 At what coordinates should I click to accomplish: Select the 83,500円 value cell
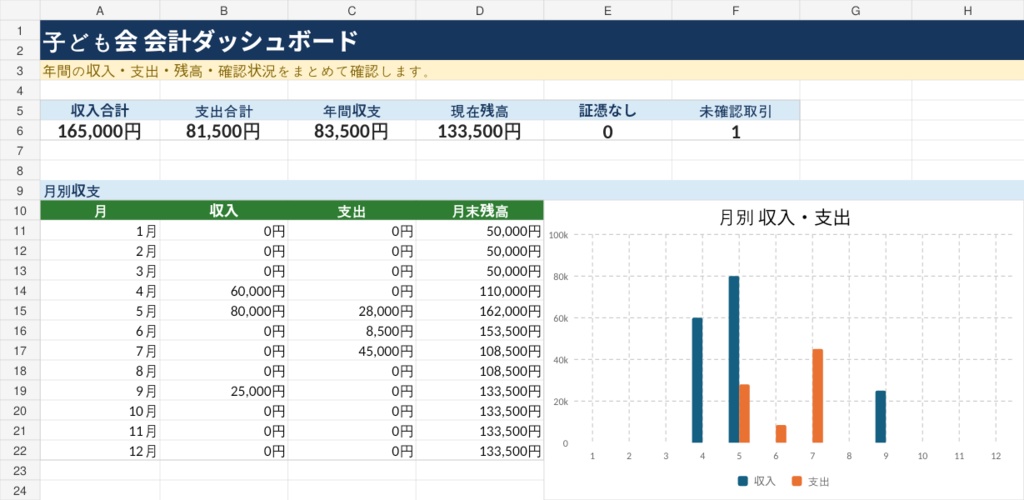[352, 131]
